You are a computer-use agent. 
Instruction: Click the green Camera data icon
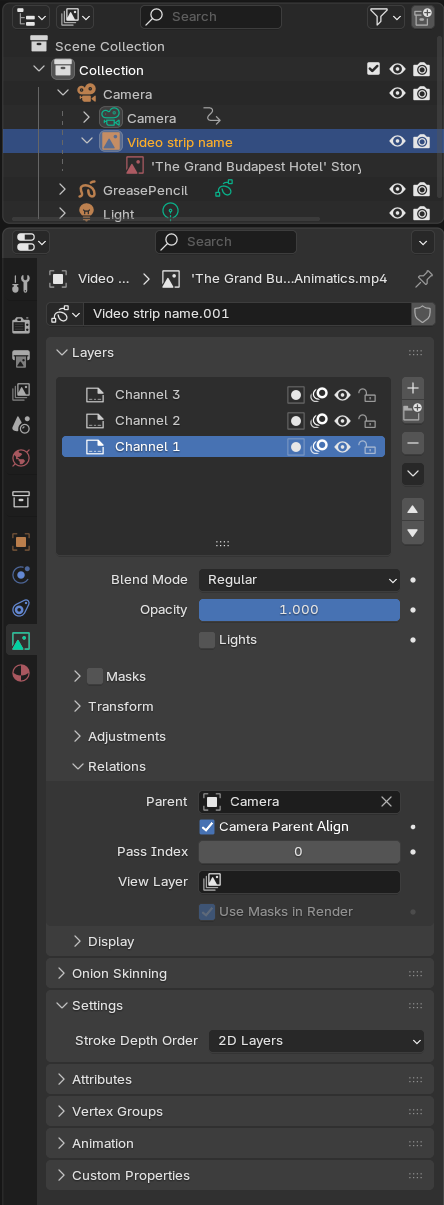pyautogui.click(x=110, y=118)
